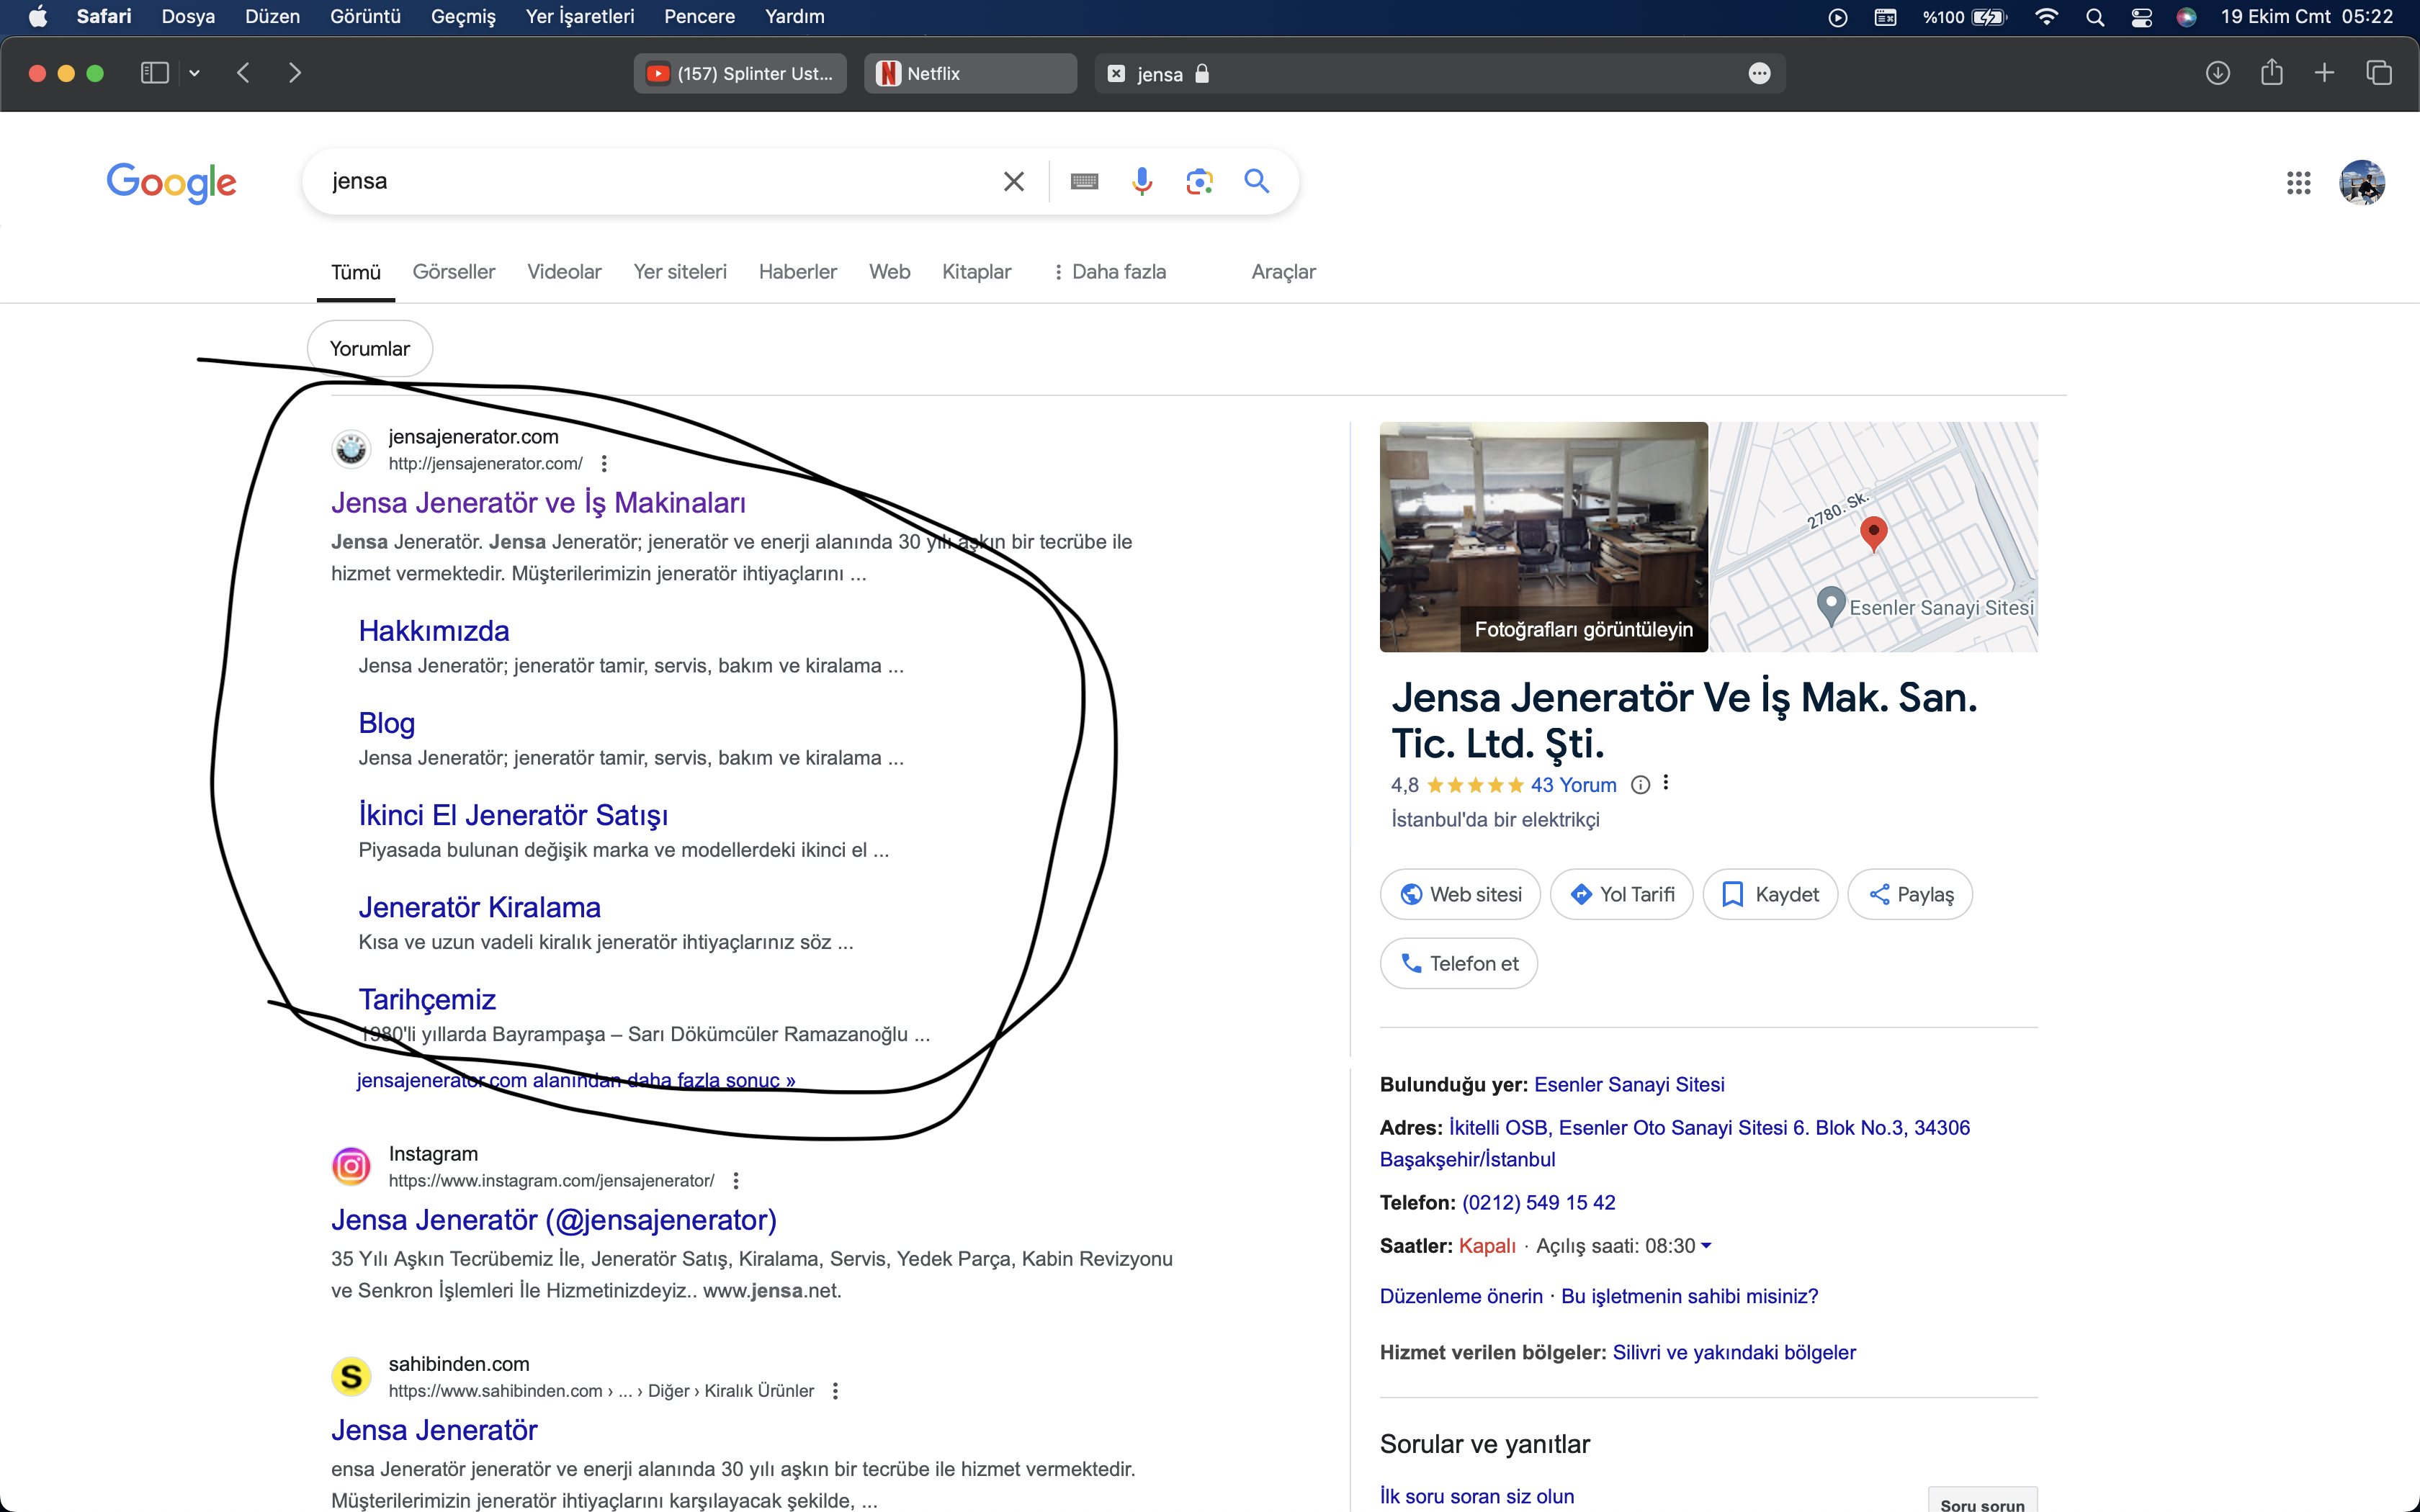Start voice search with the microphone icon
Viewport: 2420px width, 1512px height.
1142,181
